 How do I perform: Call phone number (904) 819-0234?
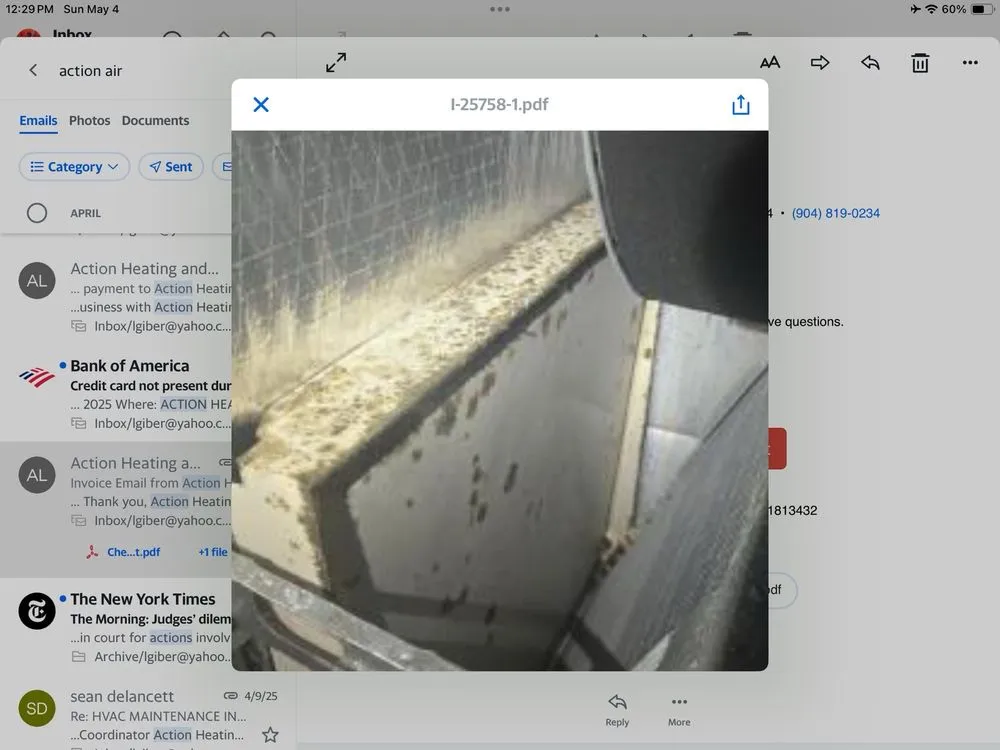[835, 213]
